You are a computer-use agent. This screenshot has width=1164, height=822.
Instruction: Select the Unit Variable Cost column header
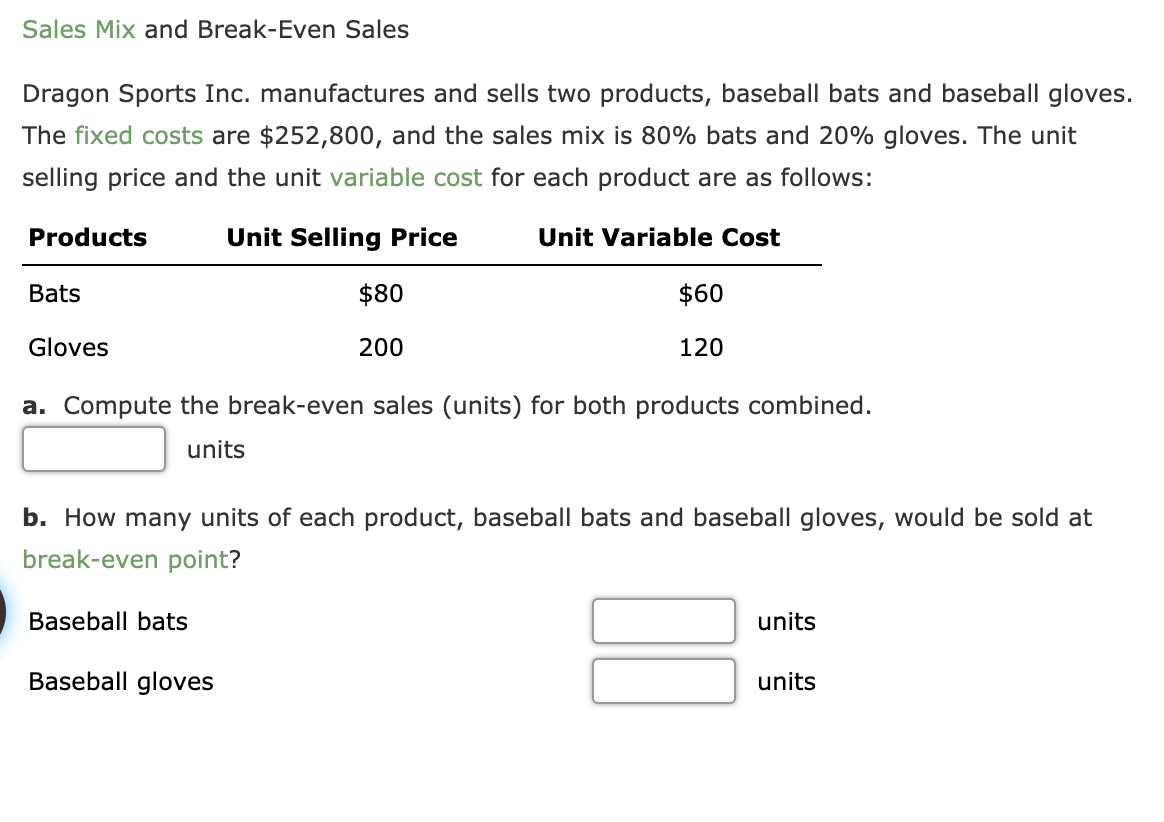[659, 238]
